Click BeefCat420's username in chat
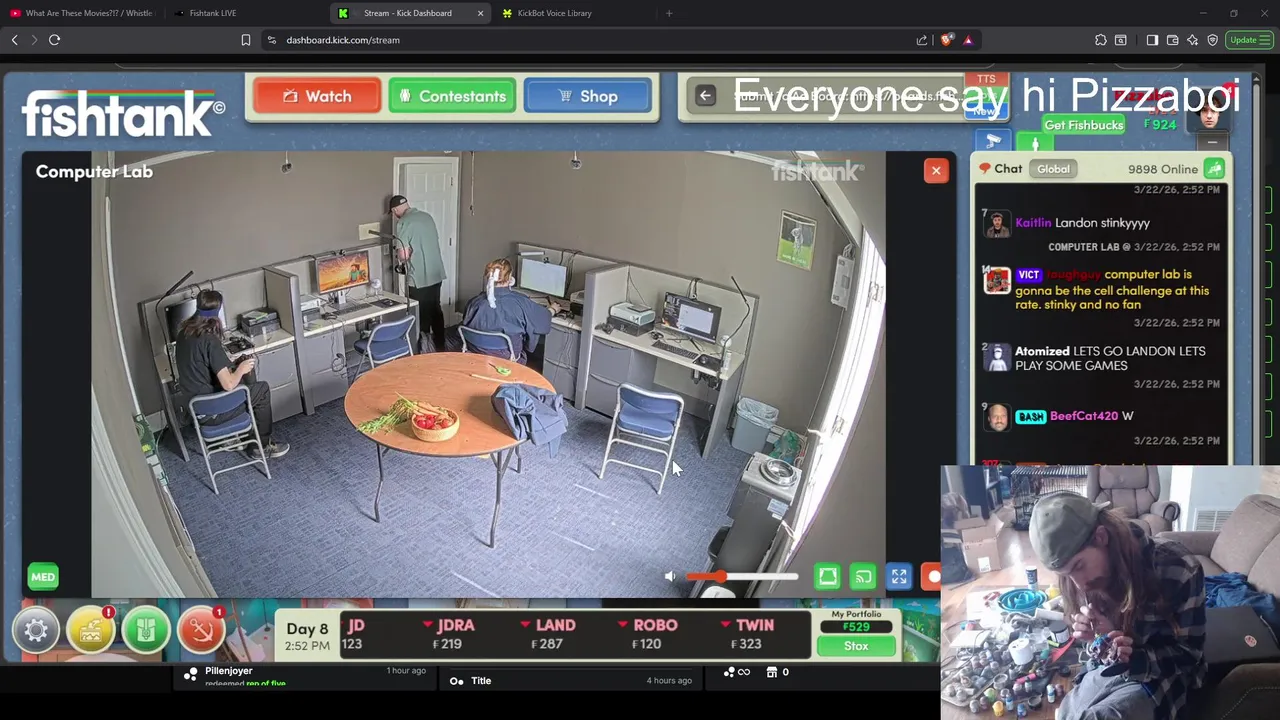Viewport: 1280px width, 720px height. pos(1084,416)
